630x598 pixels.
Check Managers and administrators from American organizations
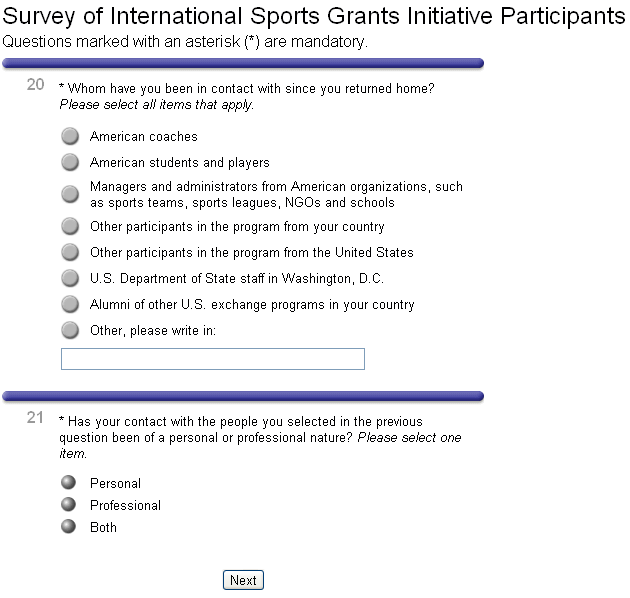click(70, 194)
